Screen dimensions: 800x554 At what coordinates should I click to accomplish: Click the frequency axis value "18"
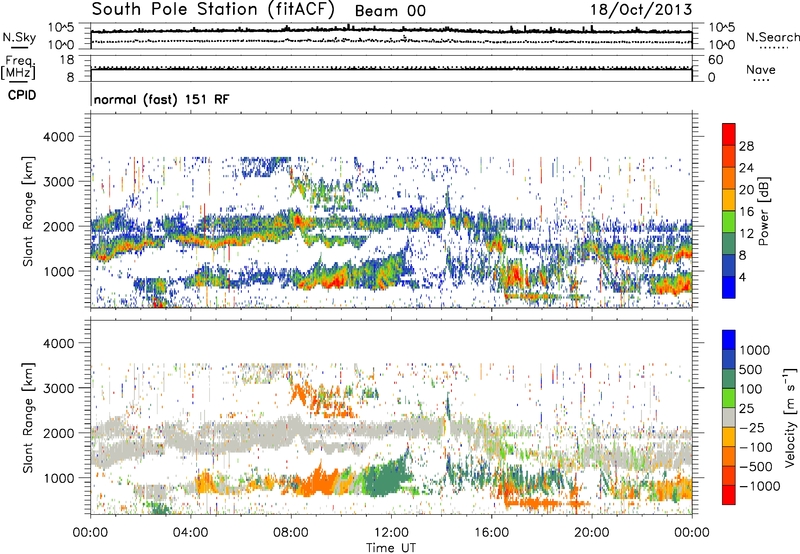click(67, 60)
